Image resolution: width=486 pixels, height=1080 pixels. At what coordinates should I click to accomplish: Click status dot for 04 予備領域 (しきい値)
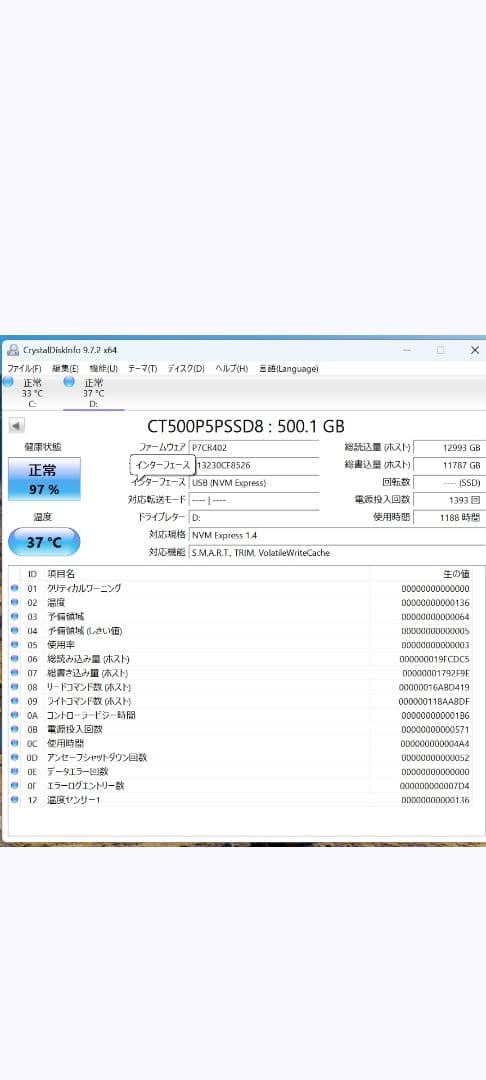15,631
